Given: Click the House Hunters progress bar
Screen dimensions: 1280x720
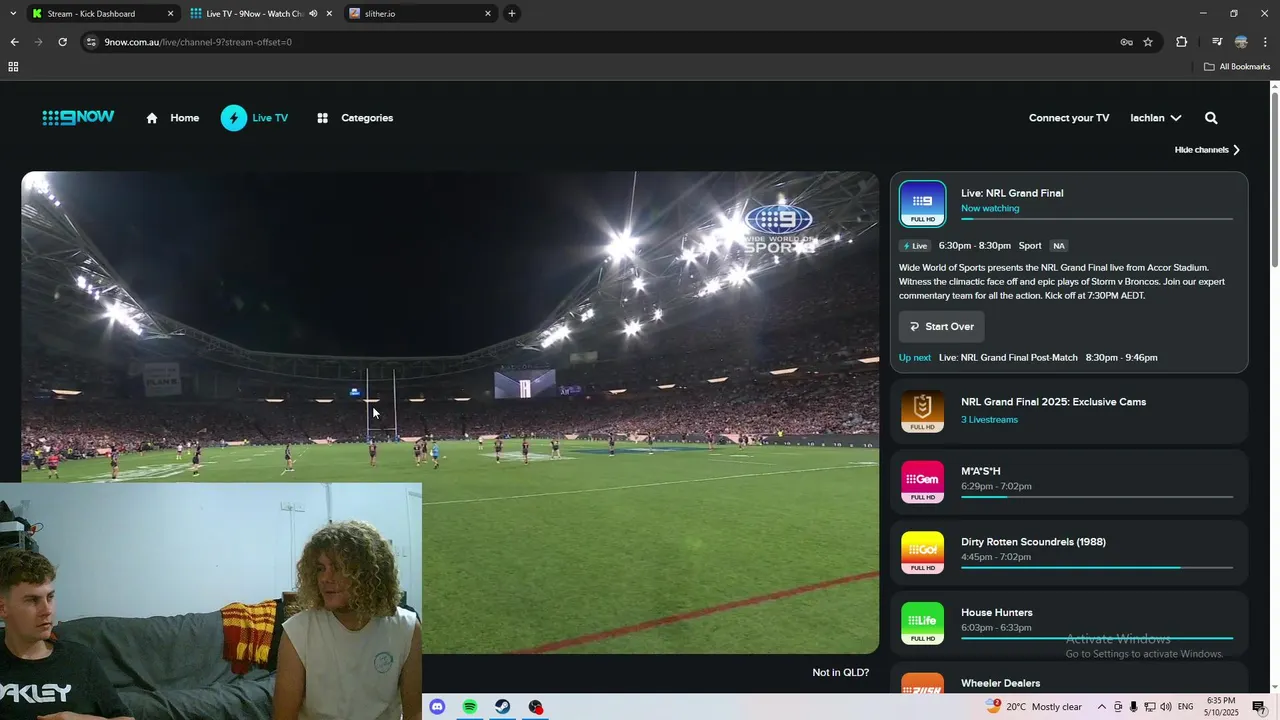Looking at the screenshot, I should tap(1097, 638).
